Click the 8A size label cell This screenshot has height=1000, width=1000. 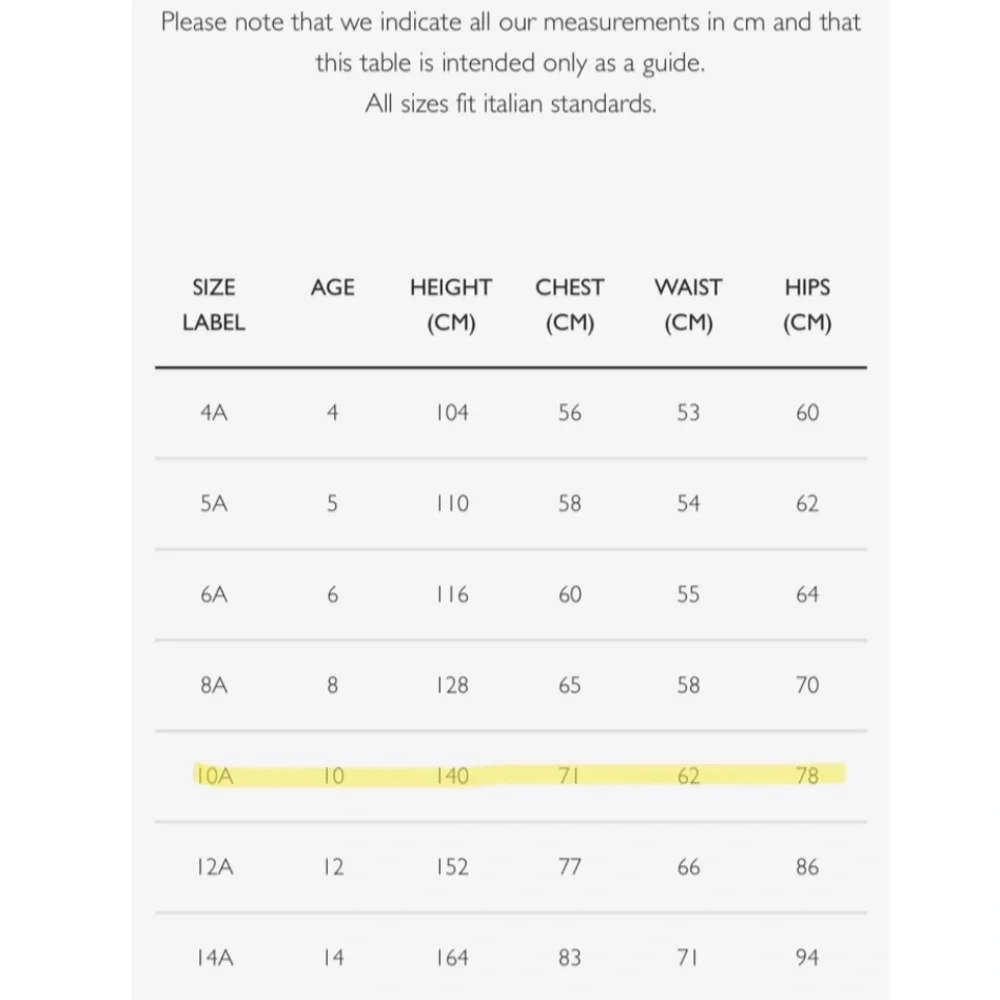(x=214, y=686)
